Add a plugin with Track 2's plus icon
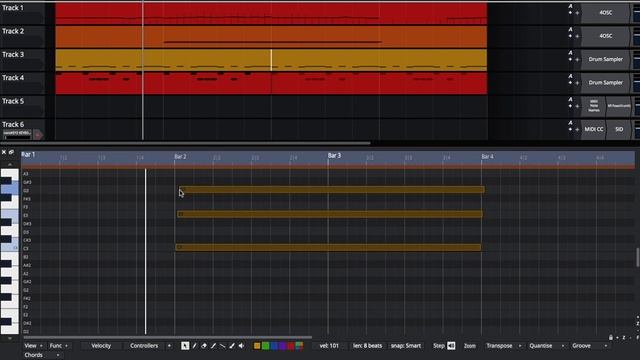Viewport: 640px width, 360px height. tap(577, 36)
